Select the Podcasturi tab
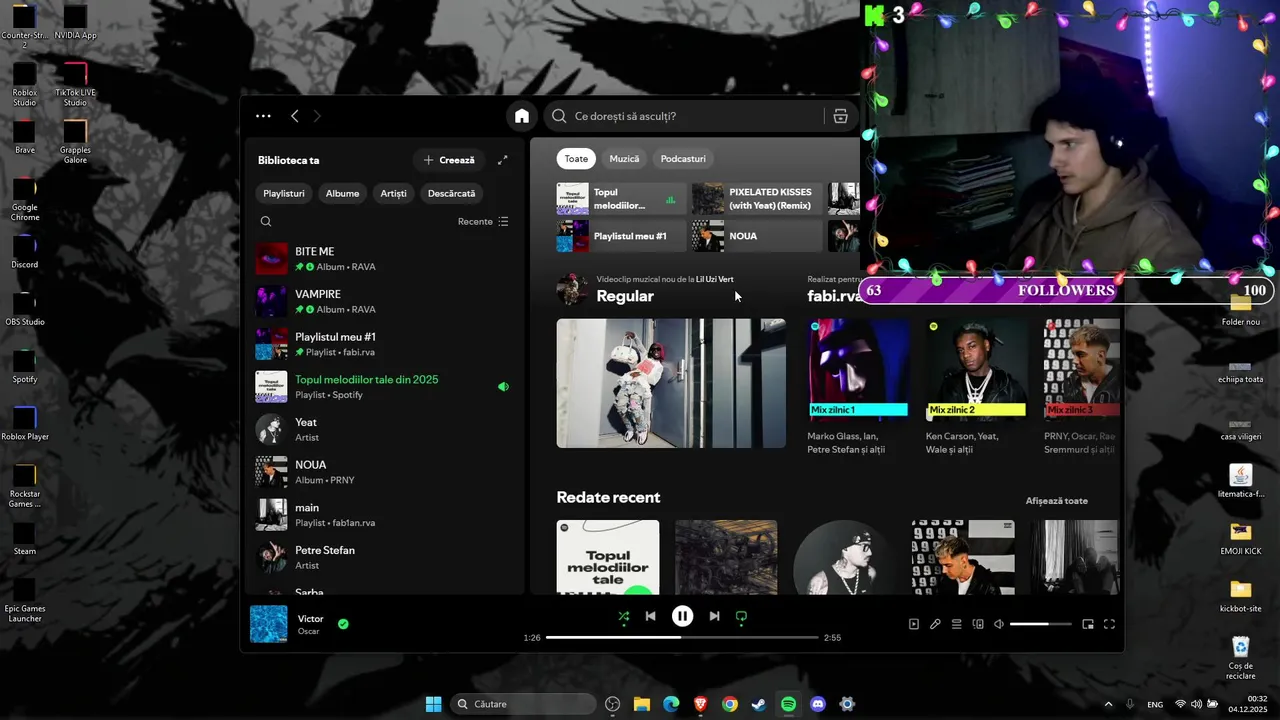The image size is (1280, 720). [x=683, y=159]
